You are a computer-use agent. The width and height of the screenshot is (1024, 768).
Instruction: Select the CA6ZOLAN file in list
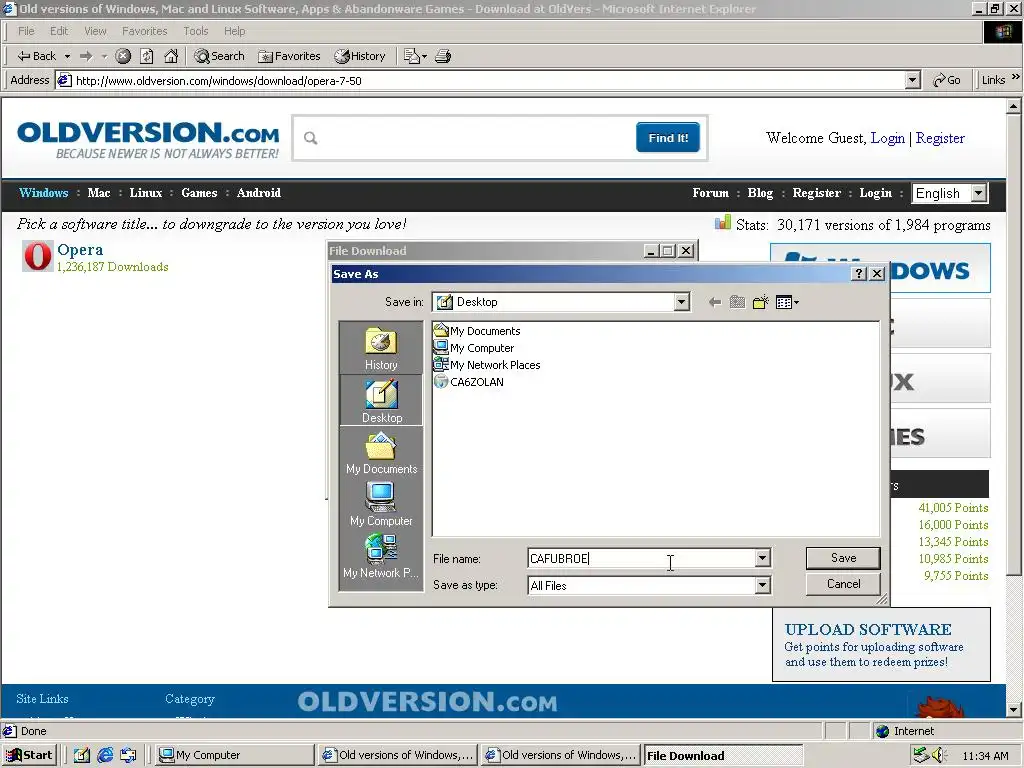pyautogui.click(x=469, y=381)
